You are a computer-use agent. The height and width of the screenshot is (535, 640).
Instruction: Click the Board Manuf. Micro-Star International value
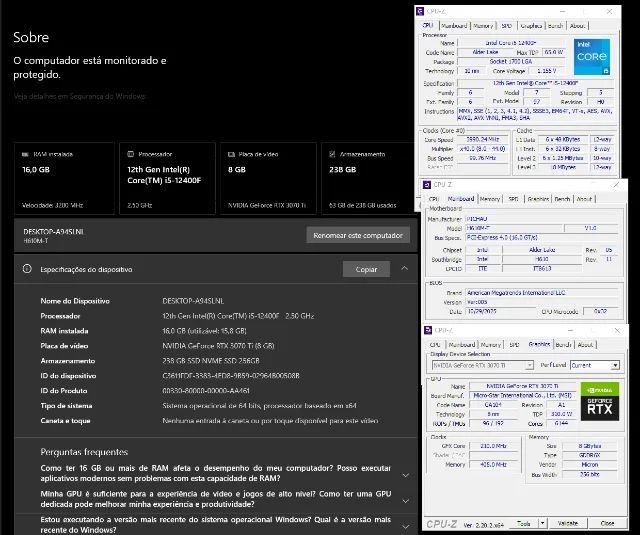pyautogui.click(x=523, y=395)
